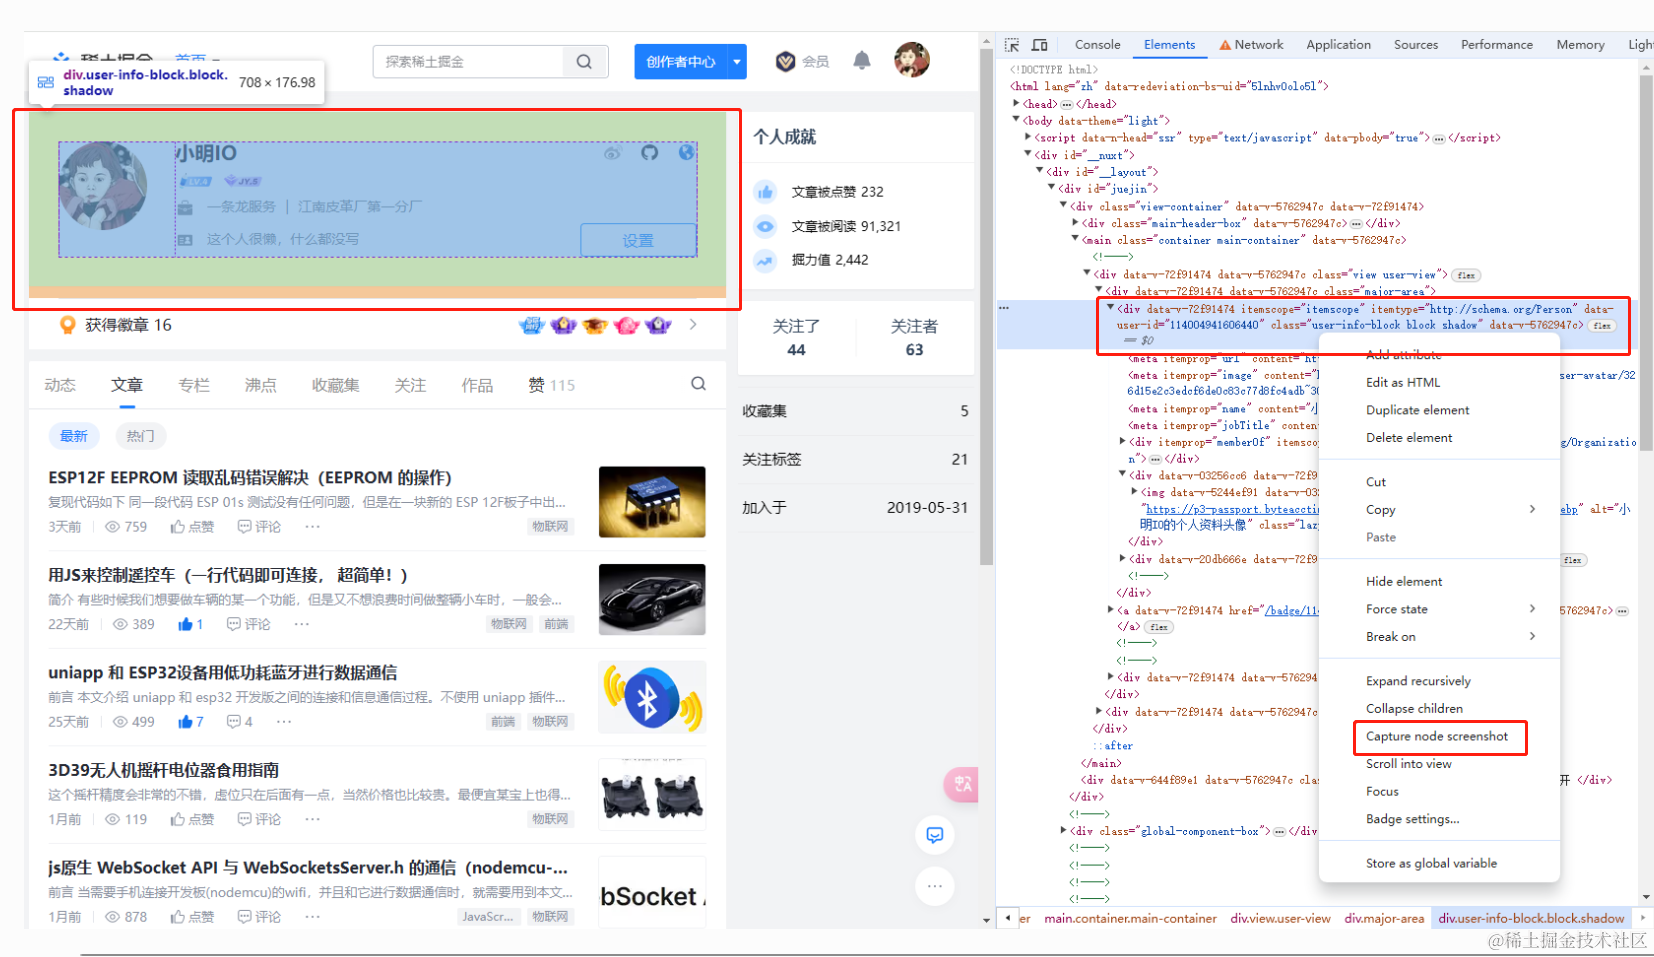
Task: Select the 热门 sort filter
Action: (x=141, y=436)
